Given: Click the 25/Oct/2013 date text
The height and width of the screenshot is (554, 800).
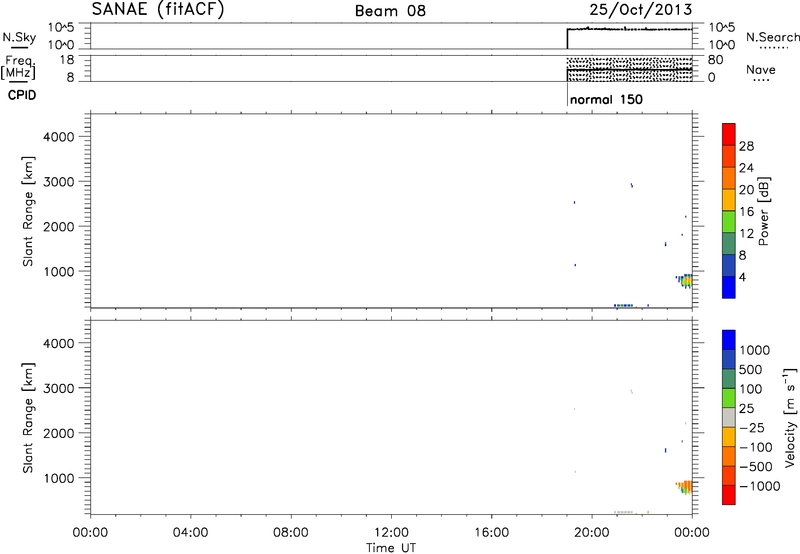Looking at the screenshot, I should coord(641,10).
